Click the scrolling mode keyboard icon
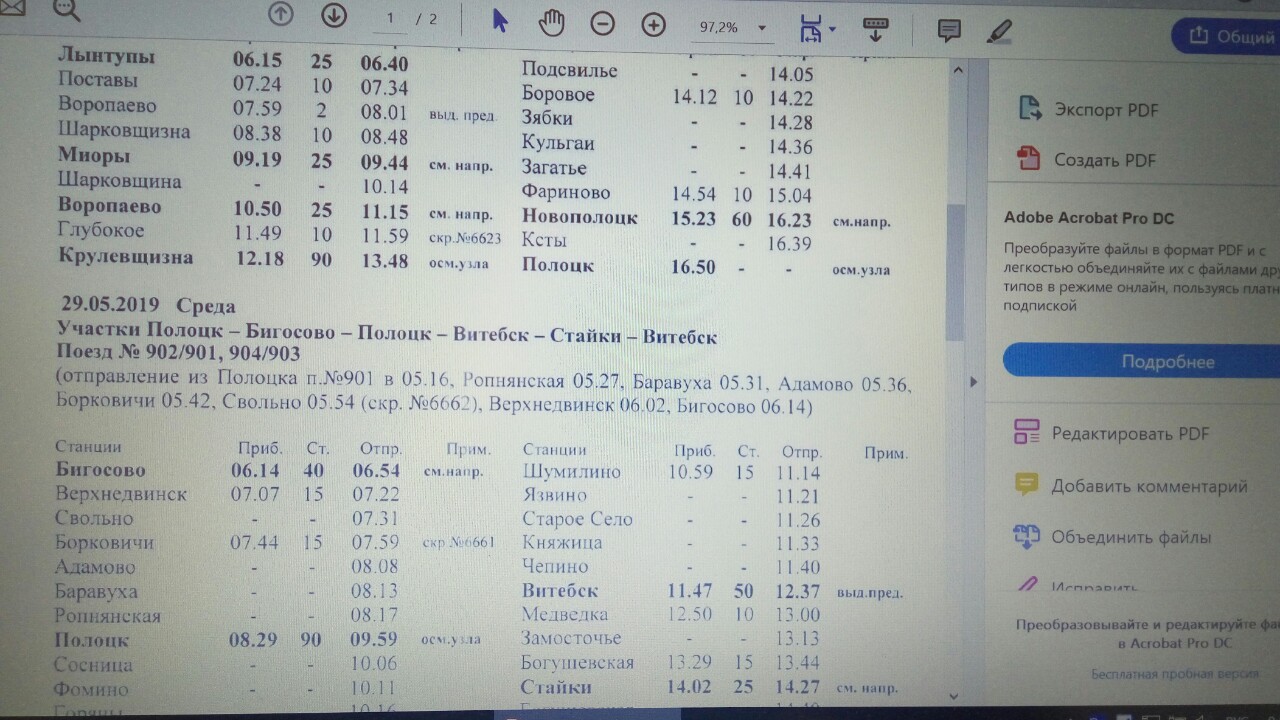This screenshot has height=720, width=1280. pos(875,30)
